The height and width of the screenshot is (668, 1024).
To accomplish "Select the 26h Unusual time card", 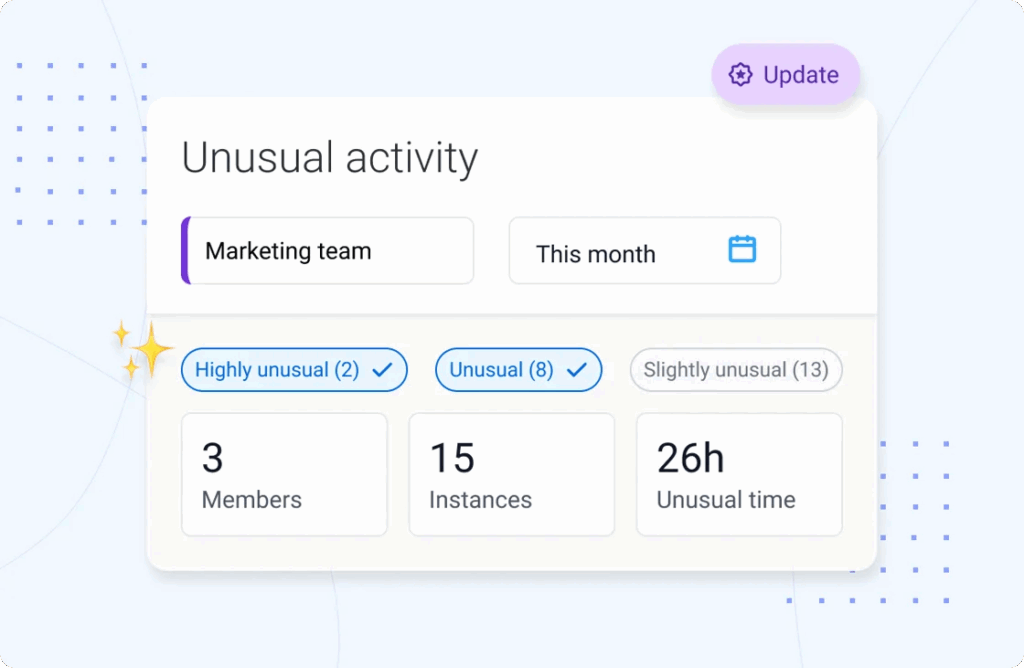I will pyautogui.click(x=739, y=473).
